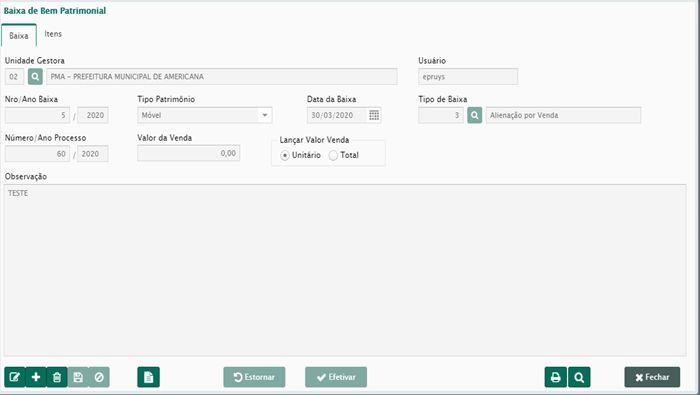Select the Unitário radio option
Image resolution: width=700 pixels, height=395 pixels.
click(x=284, y=155)
